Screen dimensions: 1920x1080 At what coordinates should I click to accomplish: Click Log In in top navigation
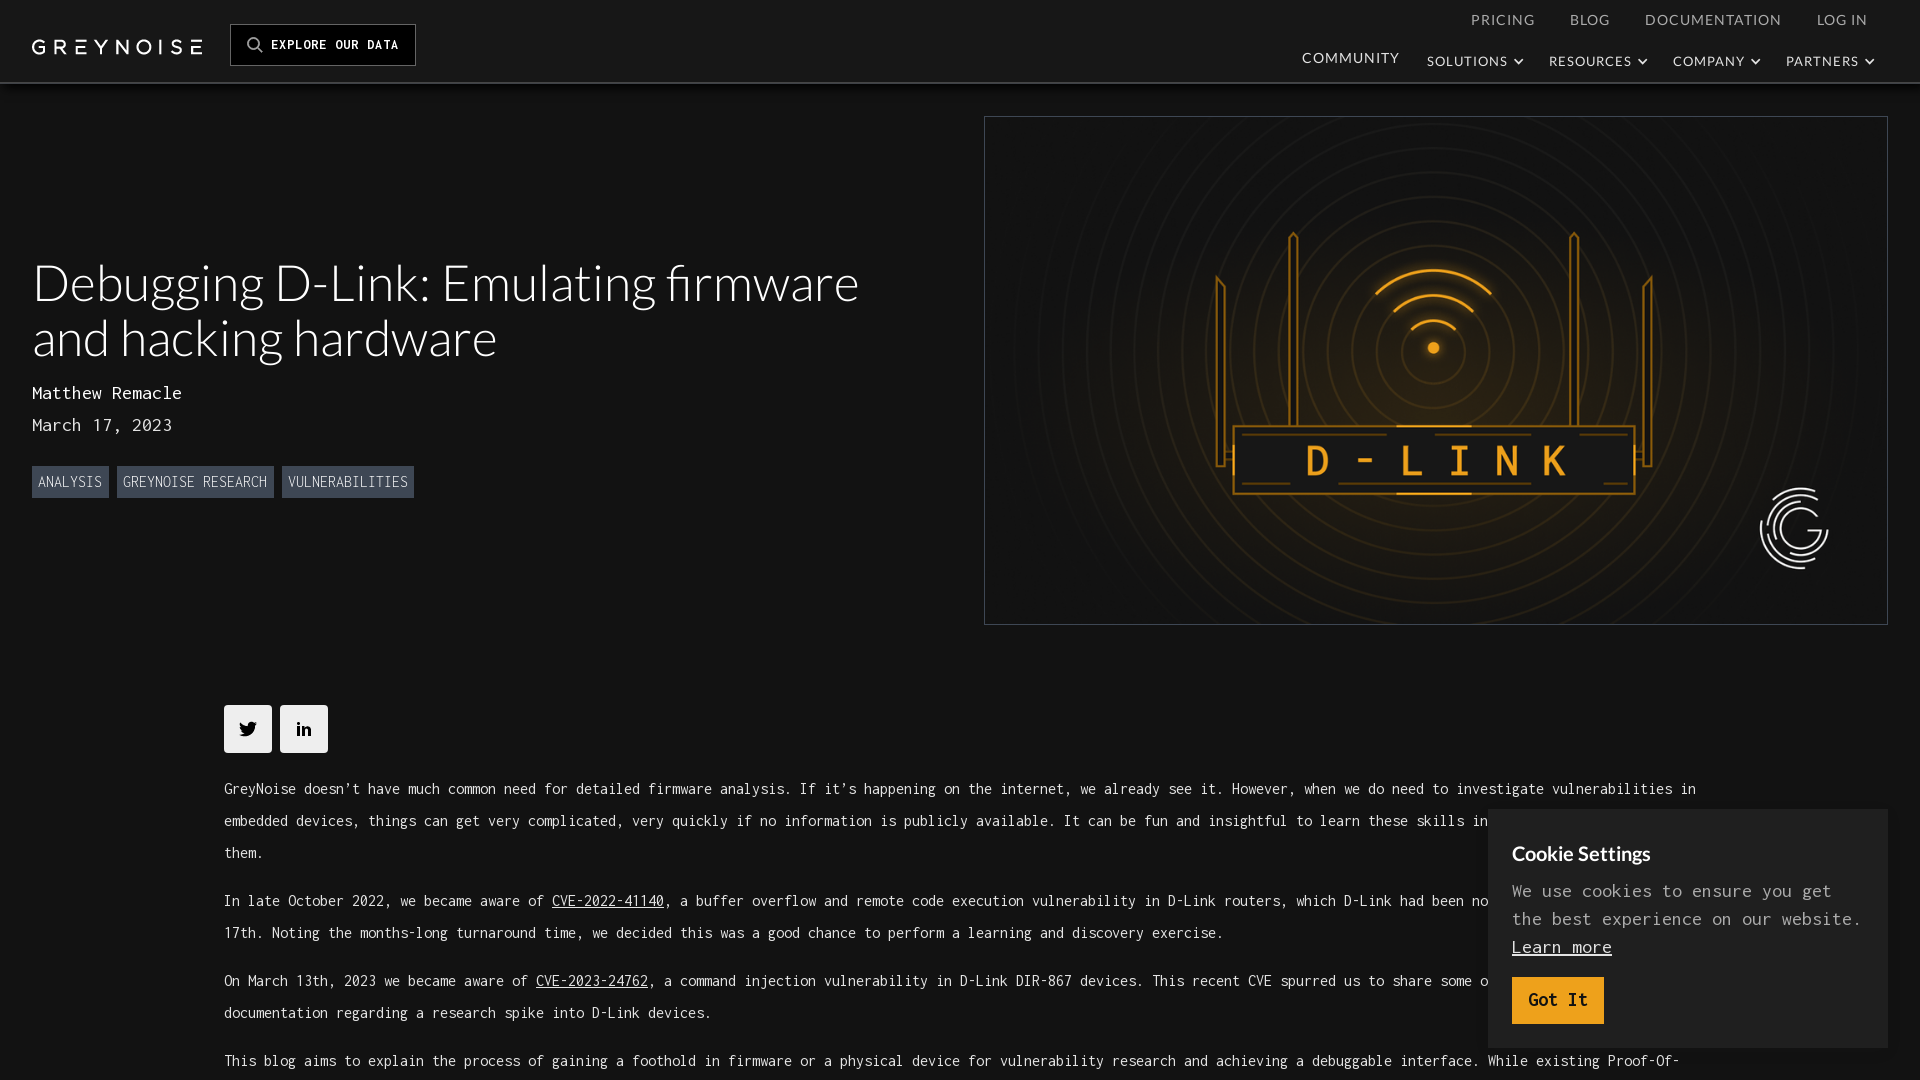click(x=1841, y=20)
